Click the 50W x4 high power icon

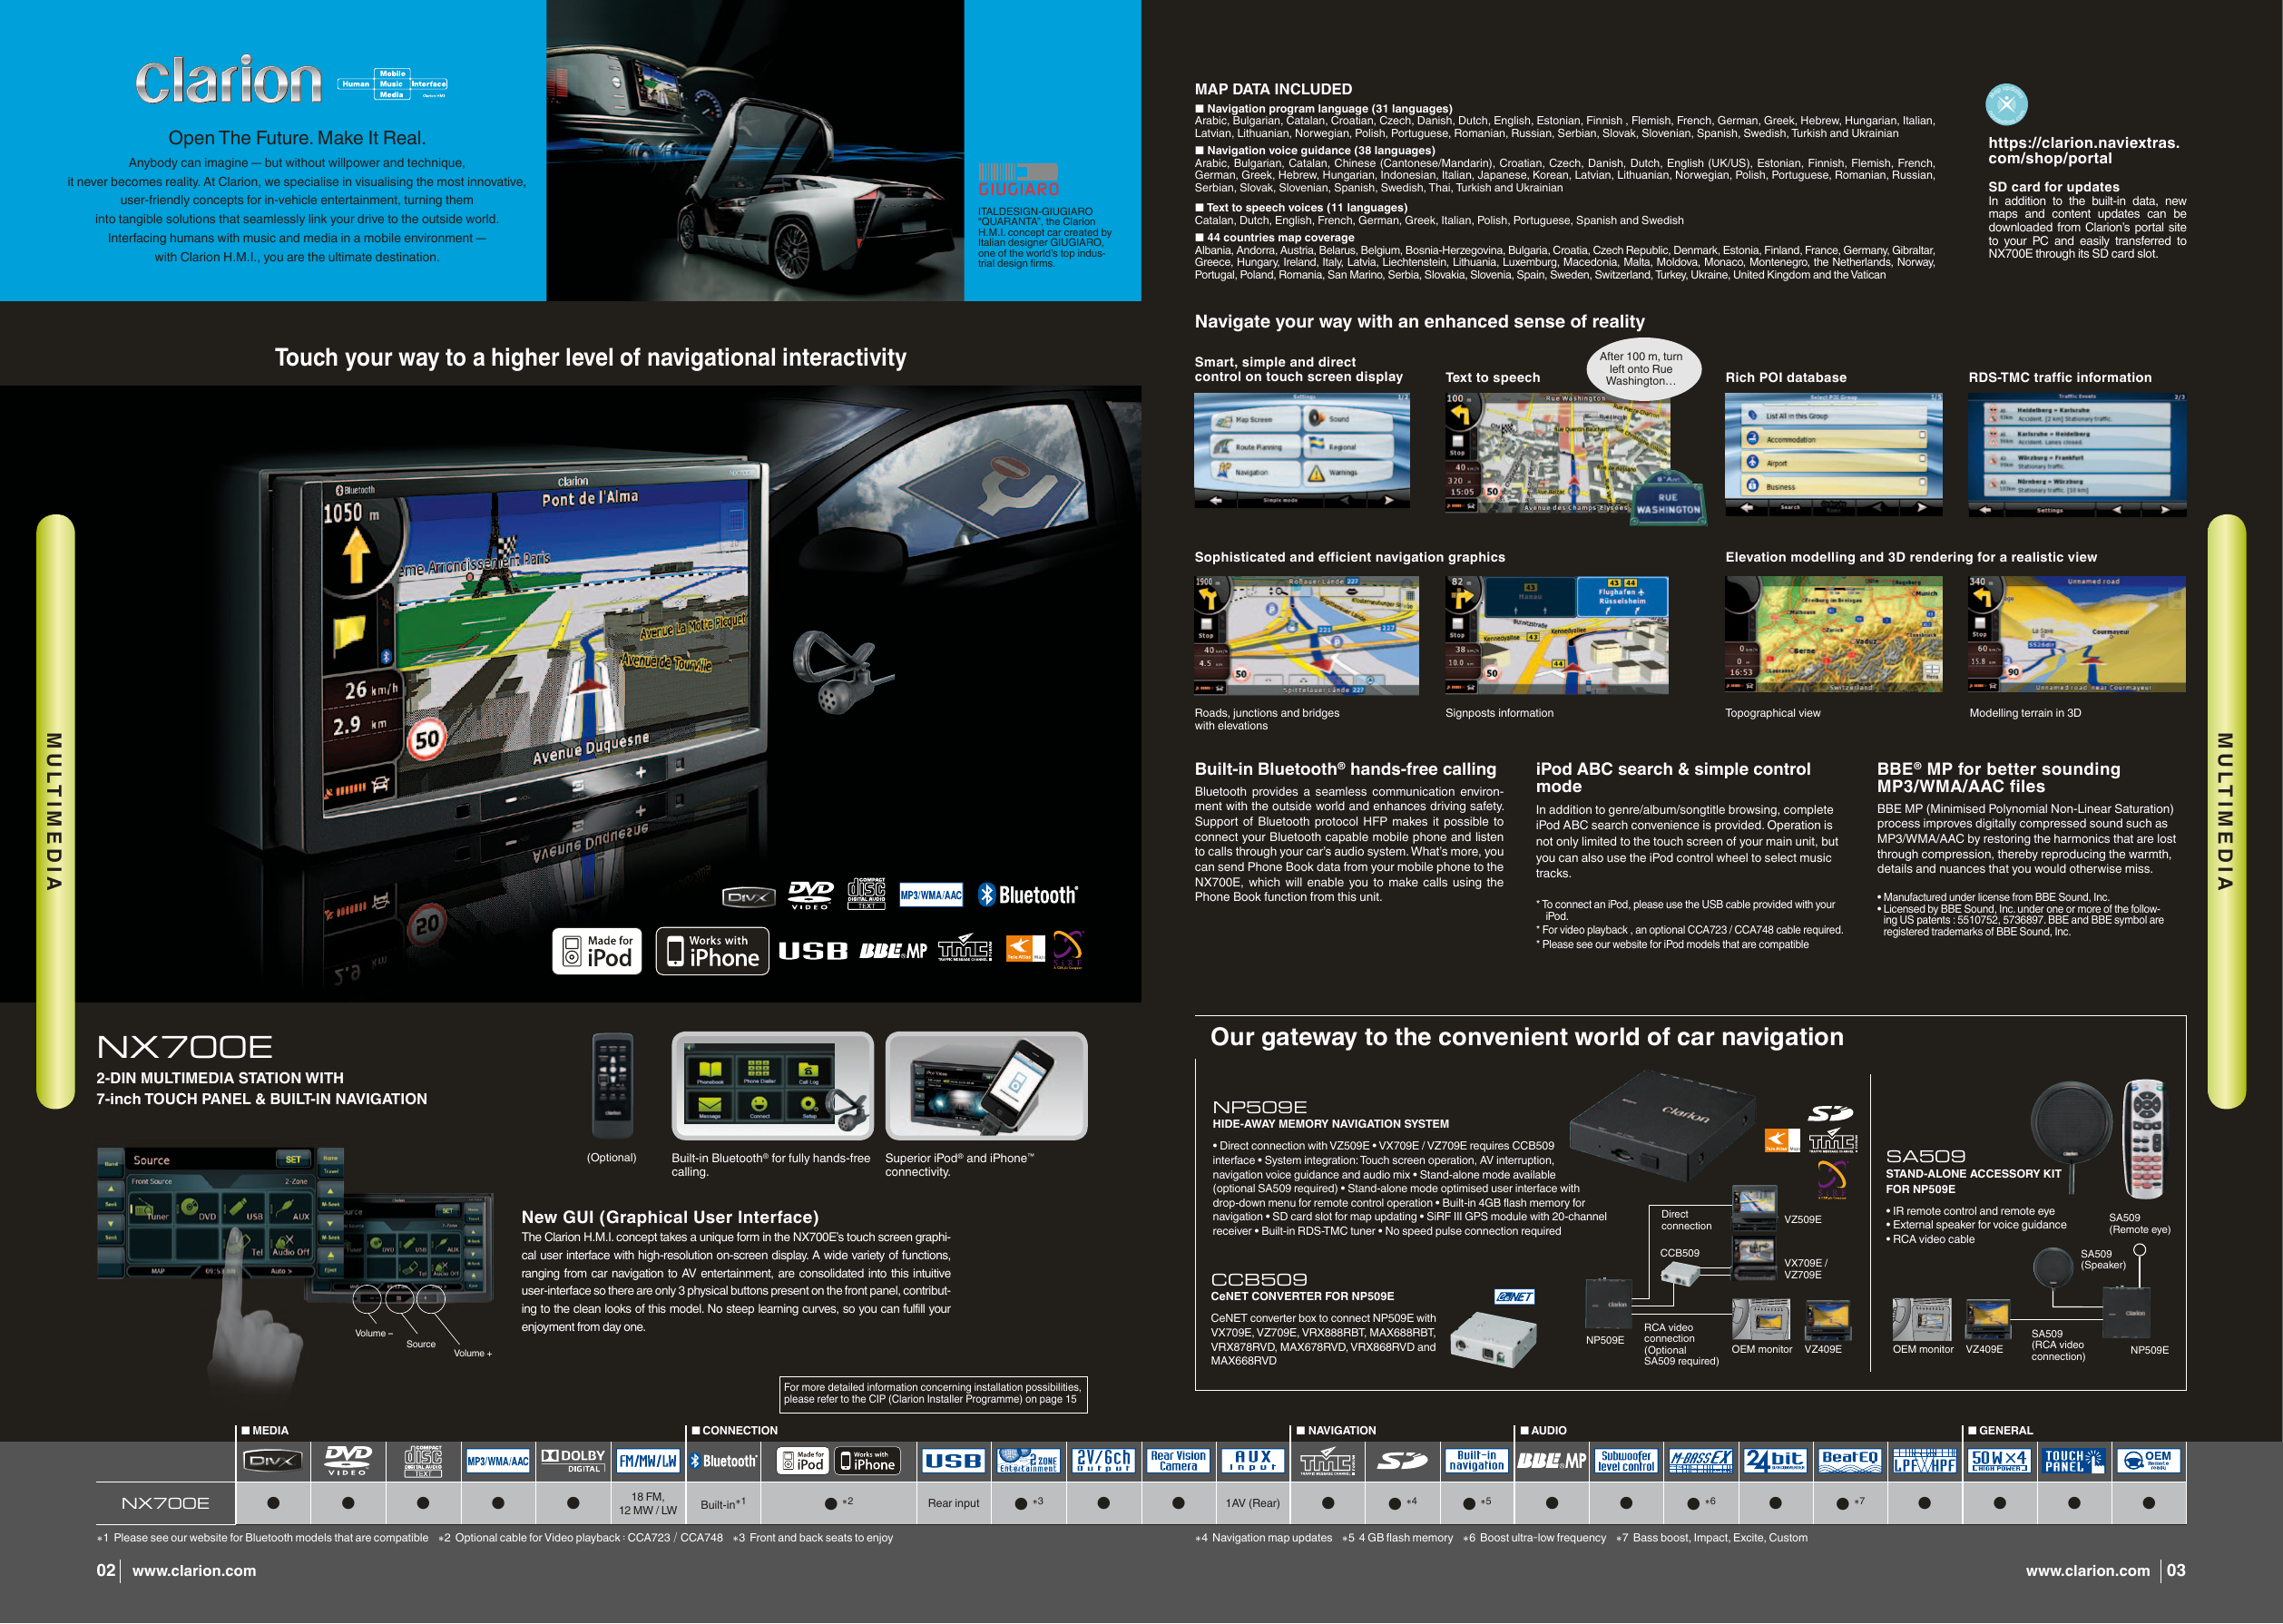click(x=1999, y=1461)
